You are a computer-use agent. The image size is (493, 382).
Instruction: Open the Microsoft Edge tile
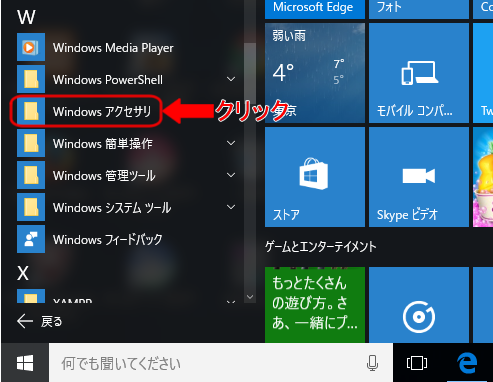pyautogui.click(x=315, y=9)
